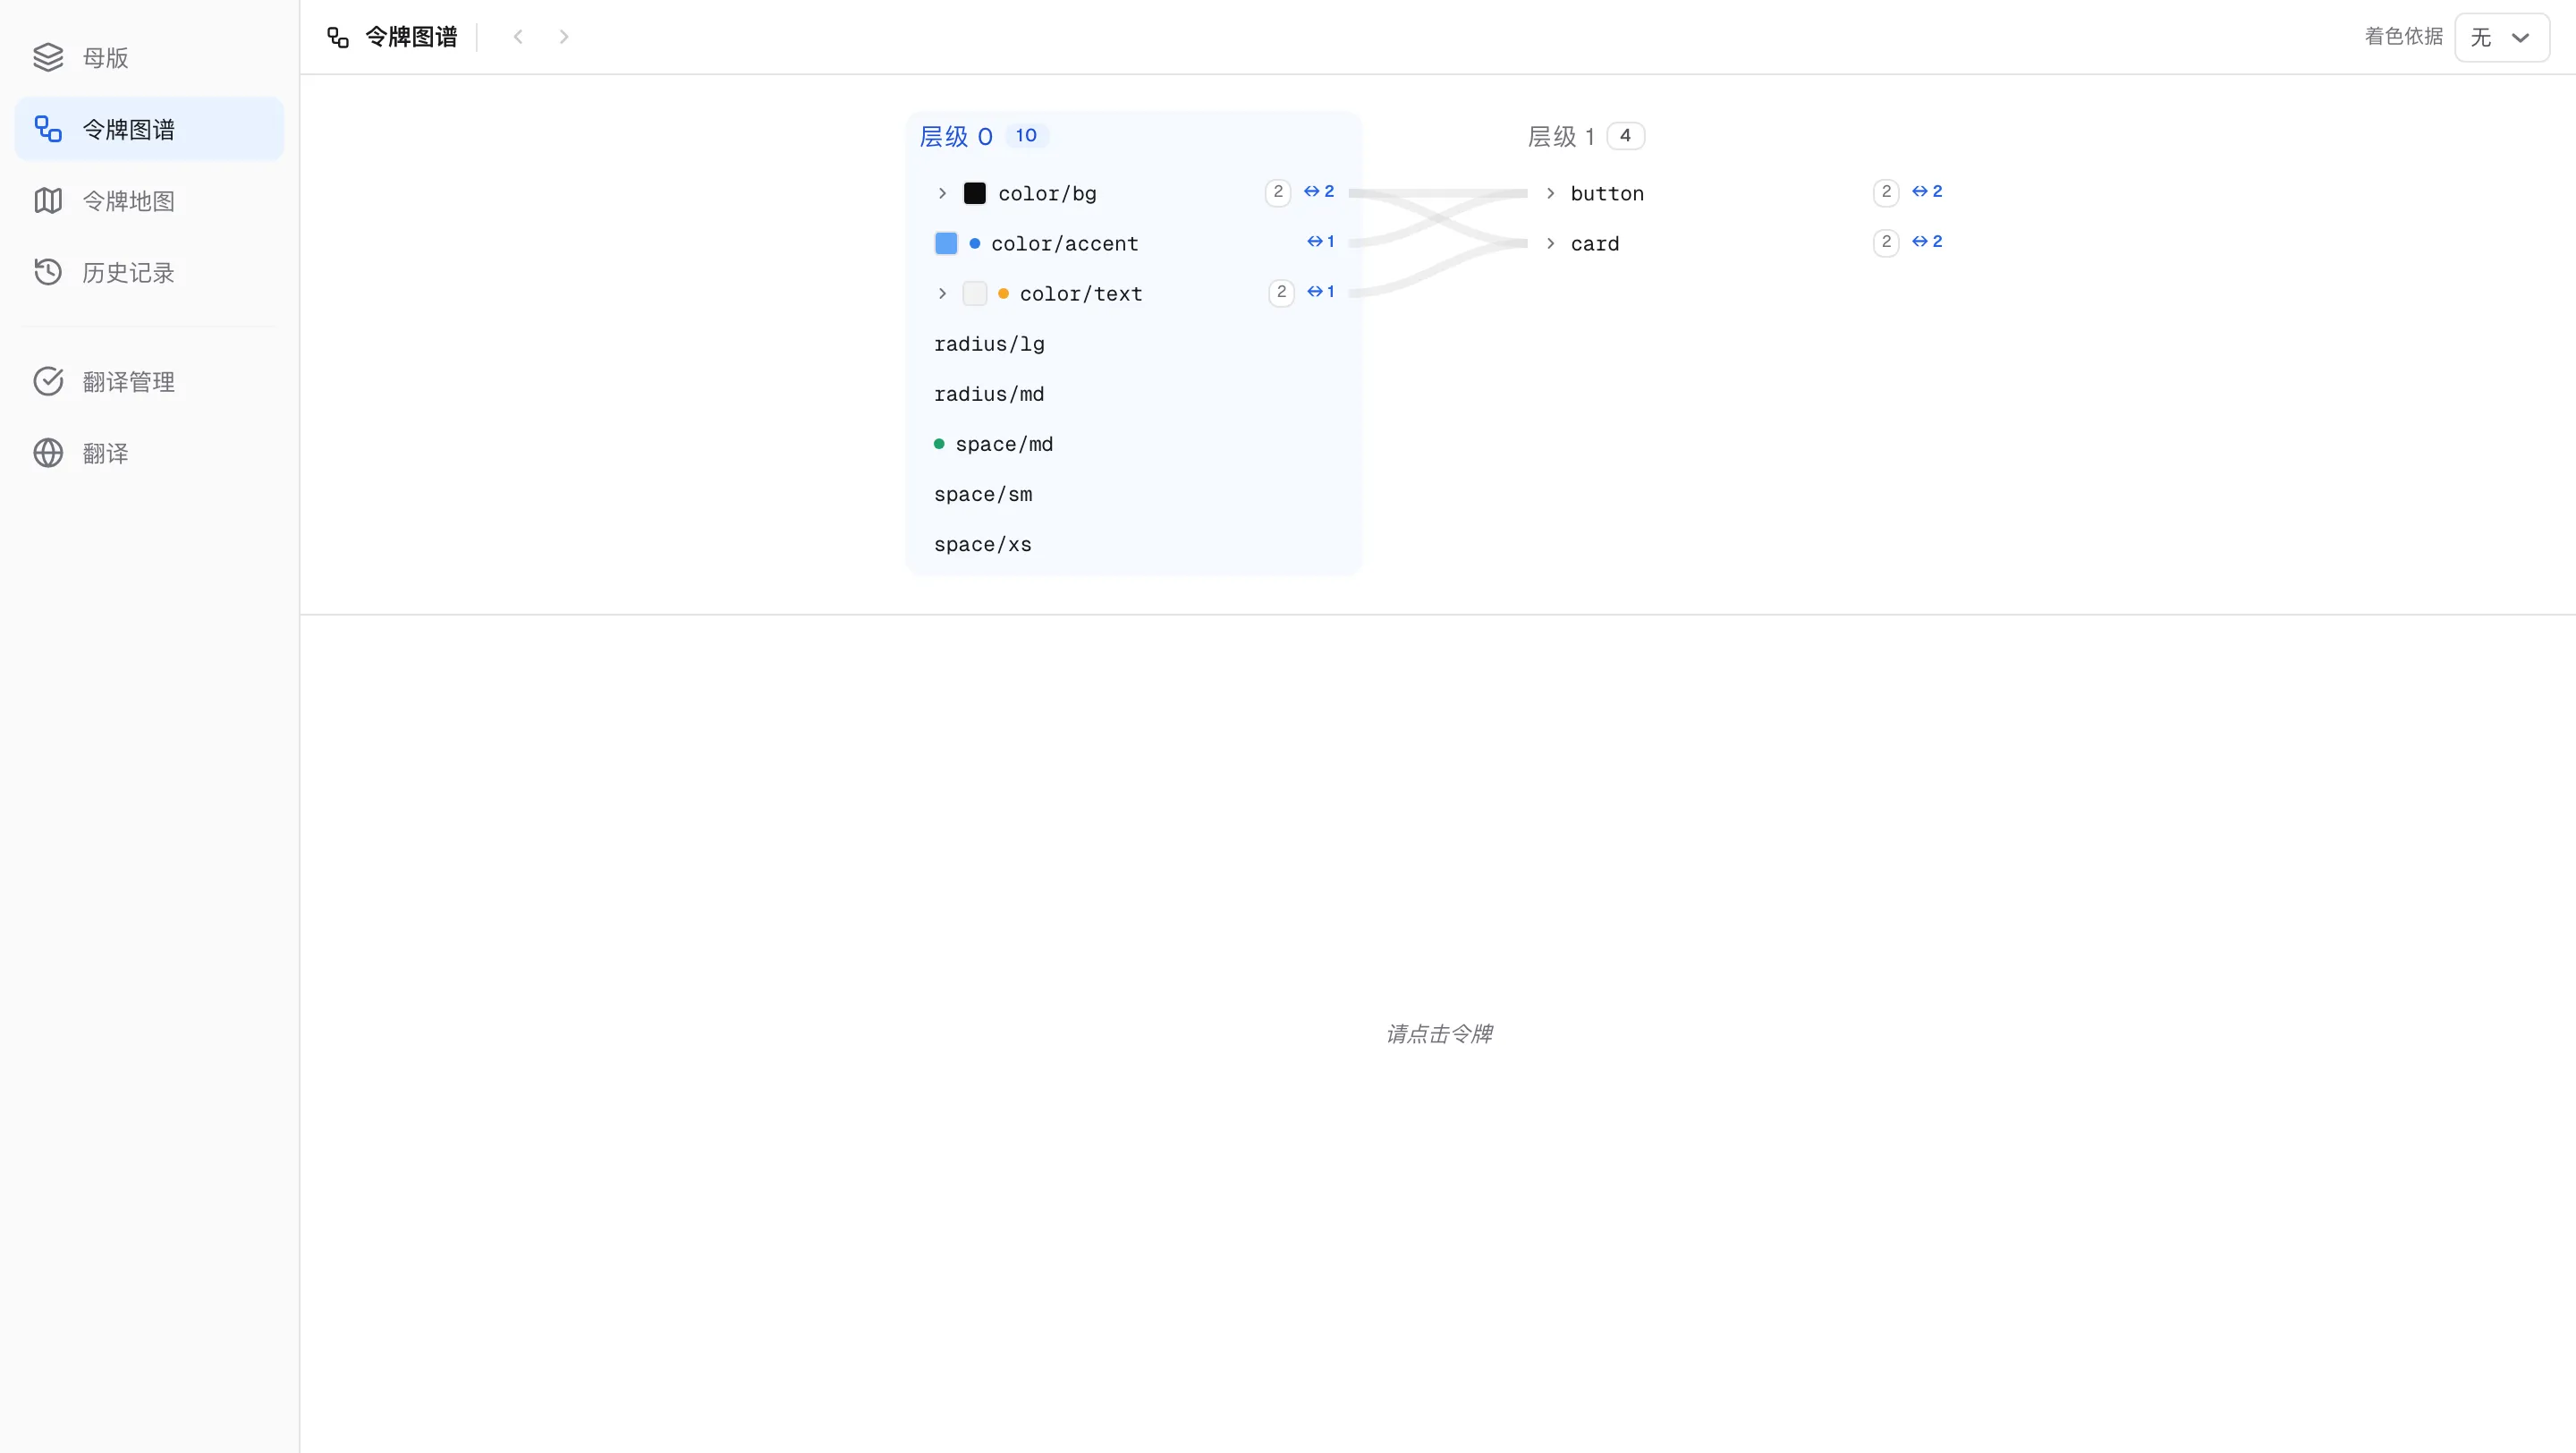
Task: Click the 翻译 globe icon
Action: pyautogui.click(x=48, y=453)
